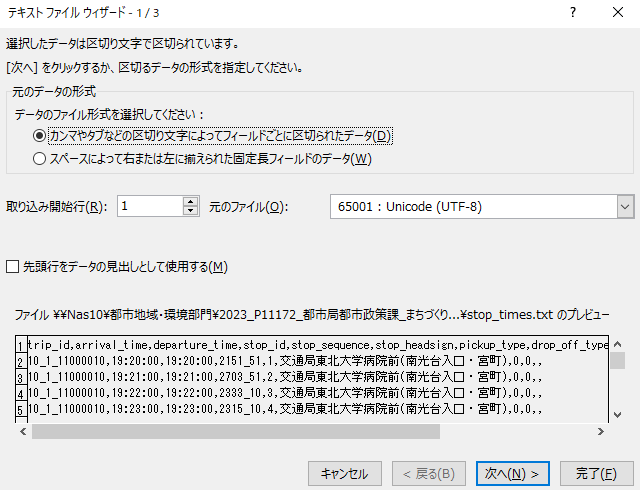Click the 取り込み開始行 number input field
Image resolution: width=640 pixels, height=490 pixels.
pyautogui.click(x=150, y=206)
